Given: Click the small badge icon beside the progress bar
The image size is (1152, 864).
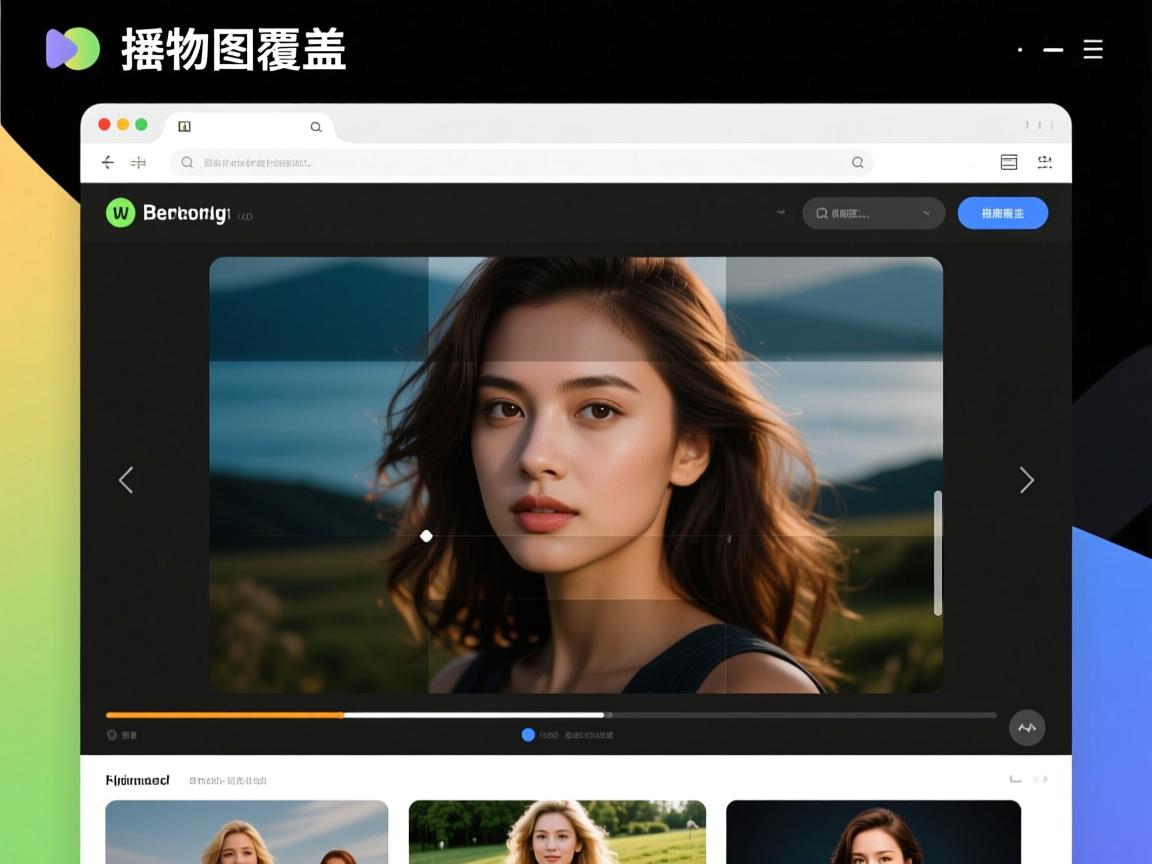Looking at the screenshot, I should [112, 734].
